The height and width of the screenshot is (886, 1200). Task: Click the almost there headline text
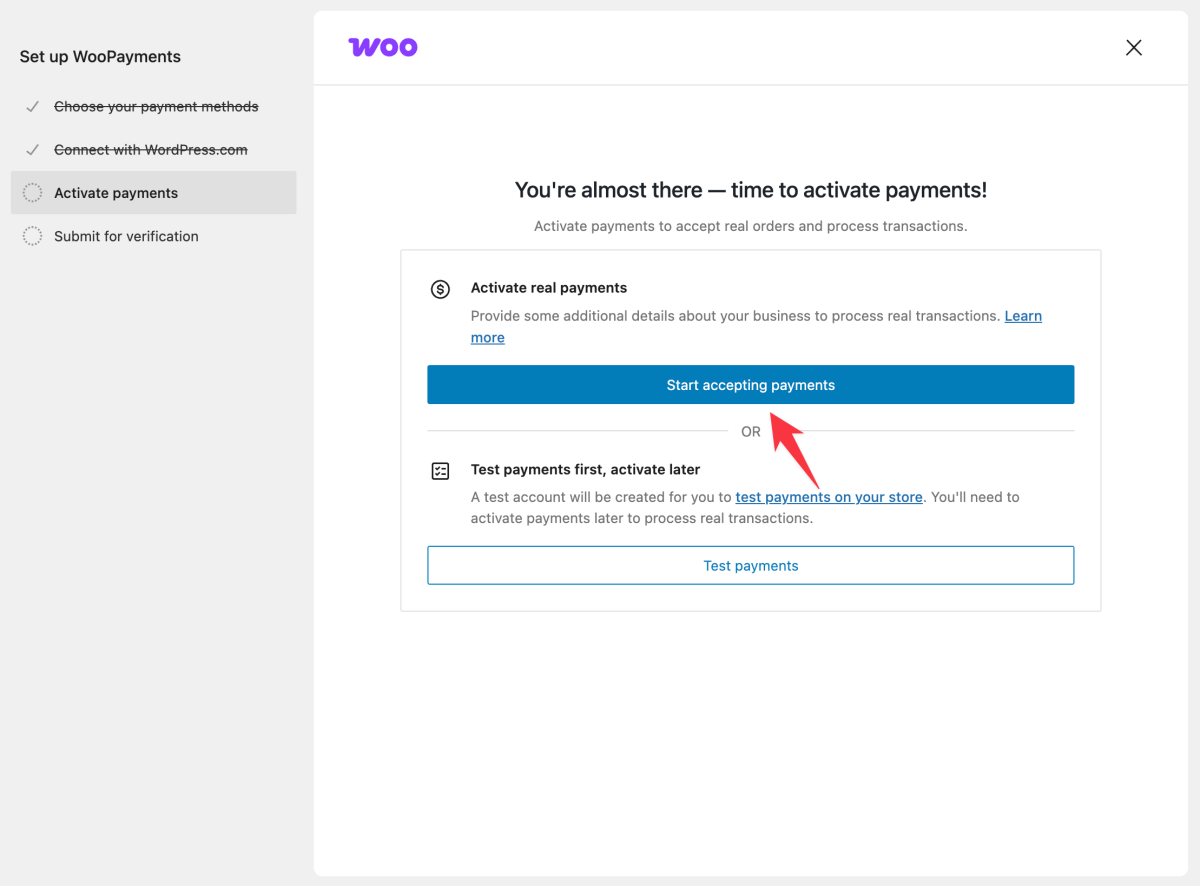click(x=750, y=190)
